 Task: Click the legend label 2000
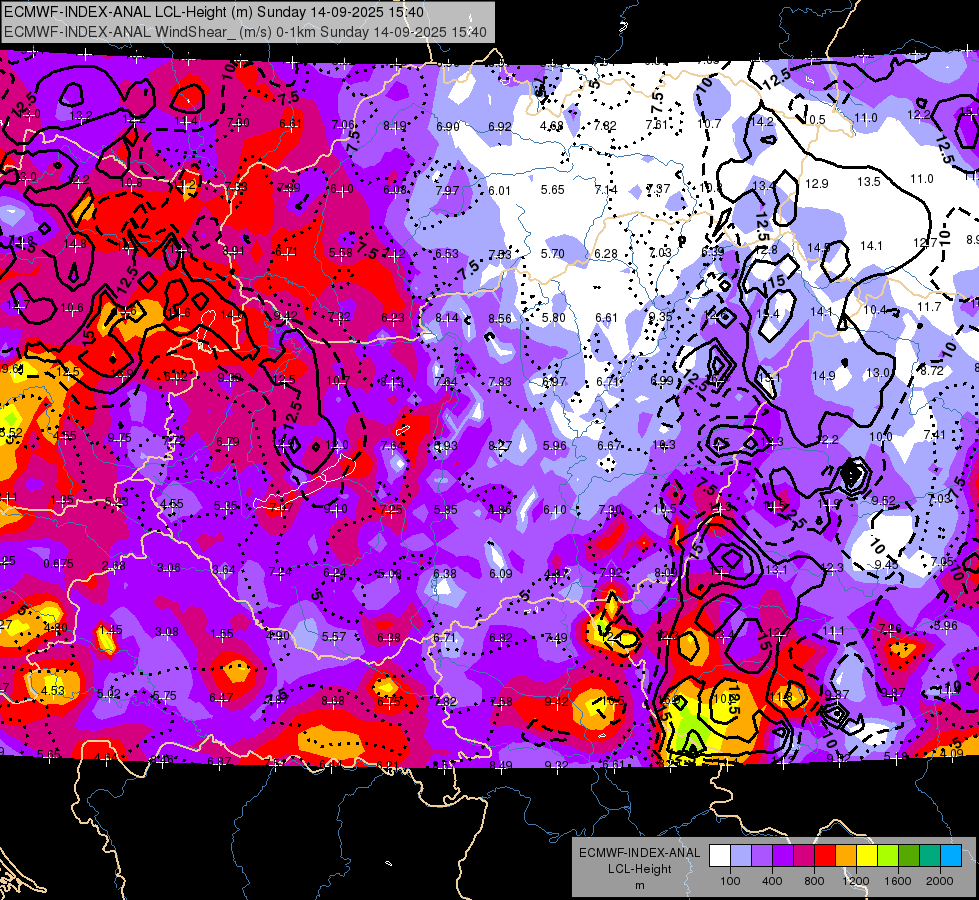point(939,881)
